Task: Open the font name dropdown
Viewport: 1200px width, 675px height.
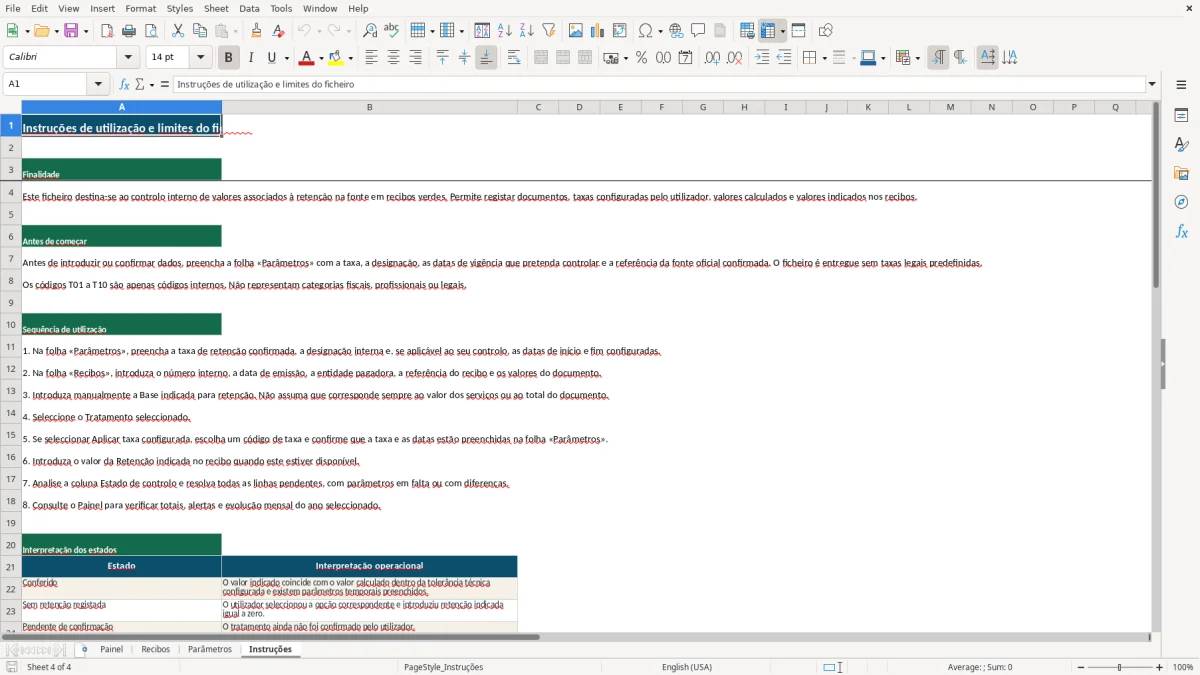Action: point(128,58)
